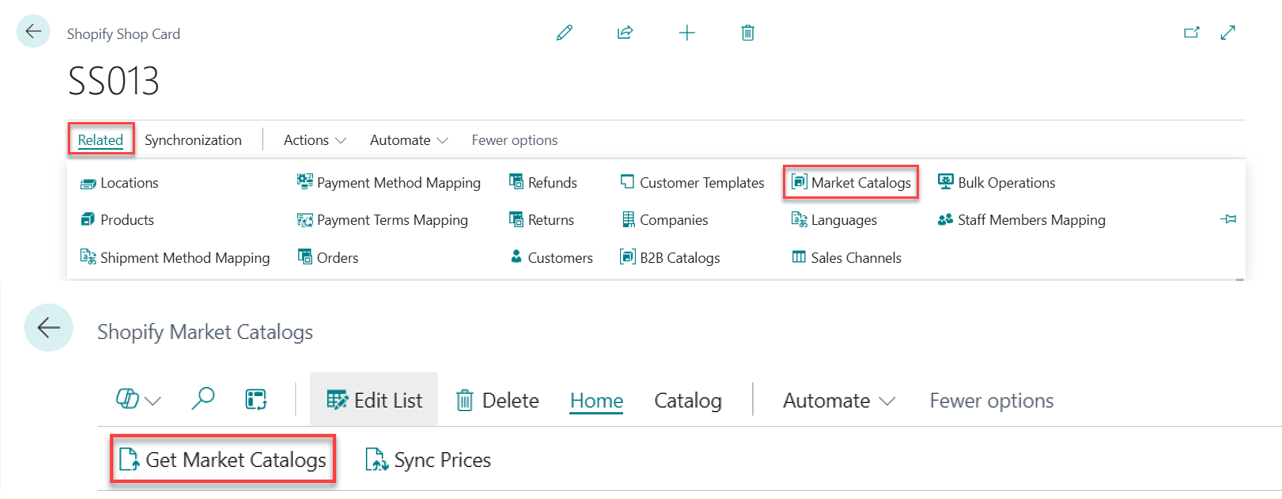Toggle Edit List mode
This screenshot has width=1282, height=499.
(375, 401)
